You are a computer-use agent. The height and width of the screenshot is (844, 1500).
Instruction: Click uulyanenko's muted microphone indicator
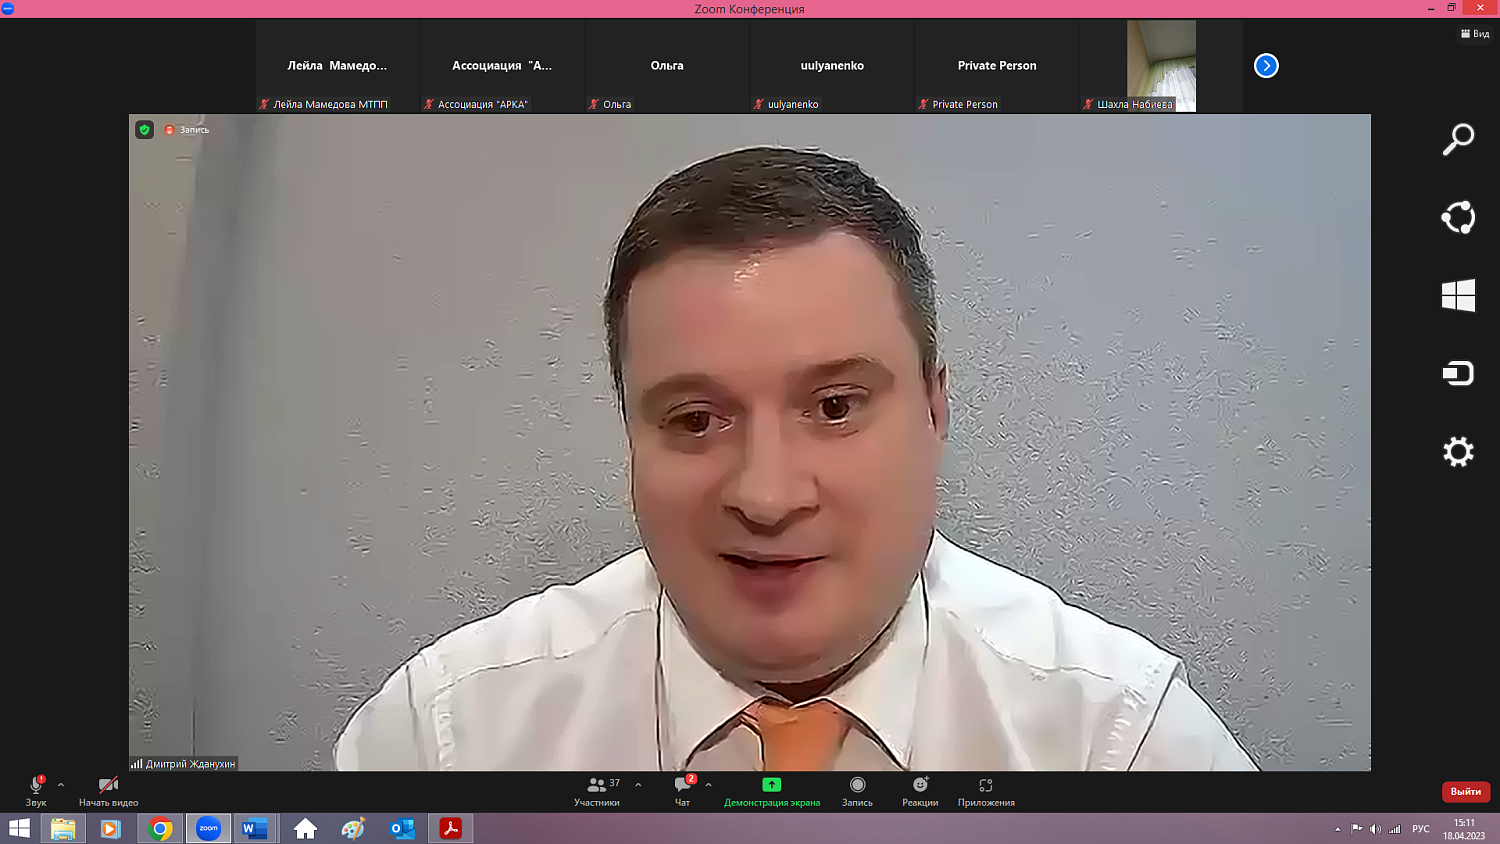tap(757, 104)
